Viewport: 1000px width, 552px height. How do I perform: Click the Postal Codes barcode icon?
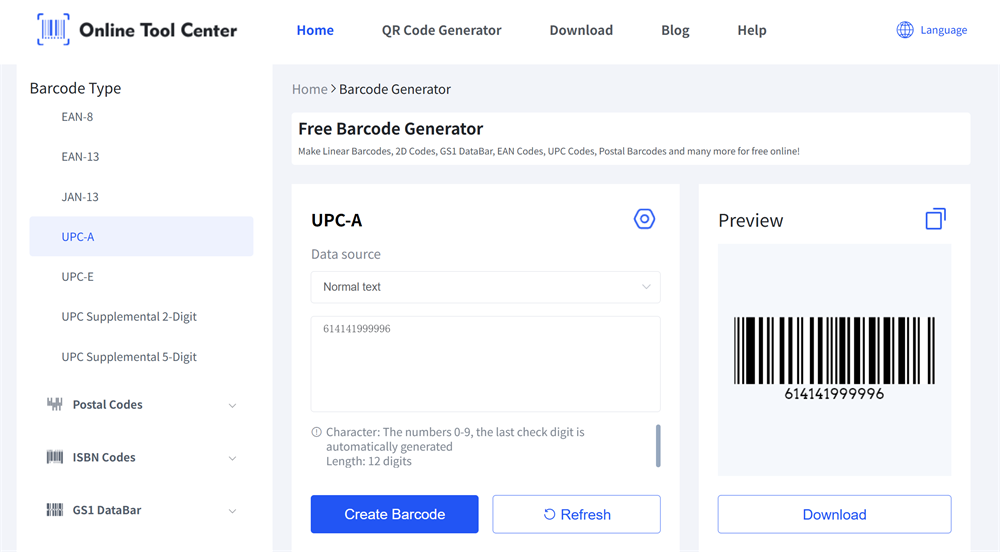[55, 404]
